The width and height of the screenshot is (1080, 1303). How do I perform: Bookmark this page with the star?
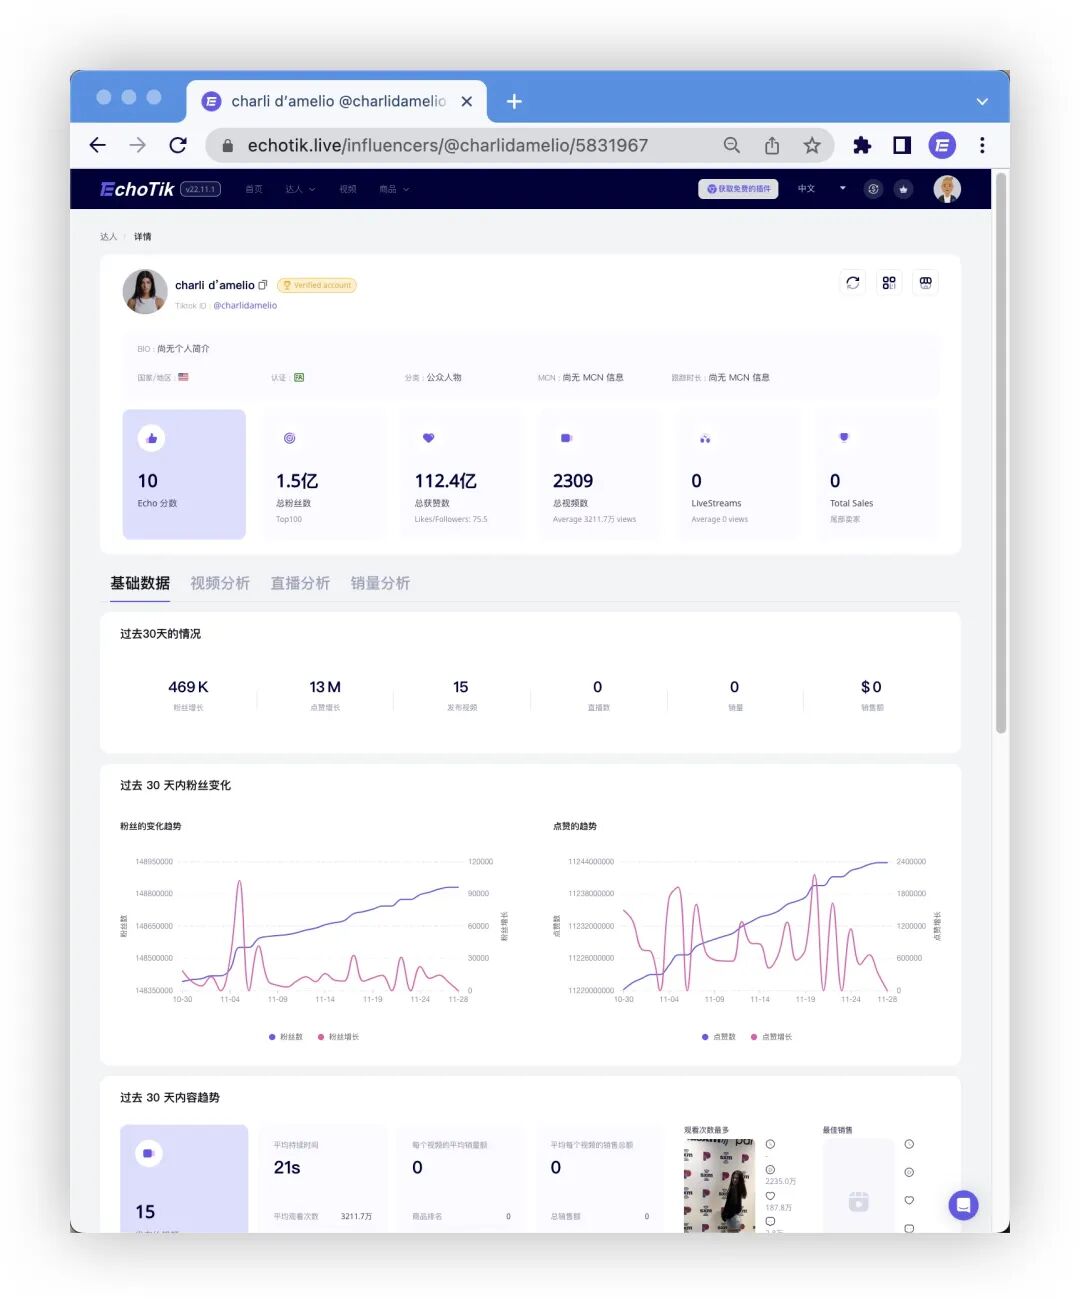point(812,145)
